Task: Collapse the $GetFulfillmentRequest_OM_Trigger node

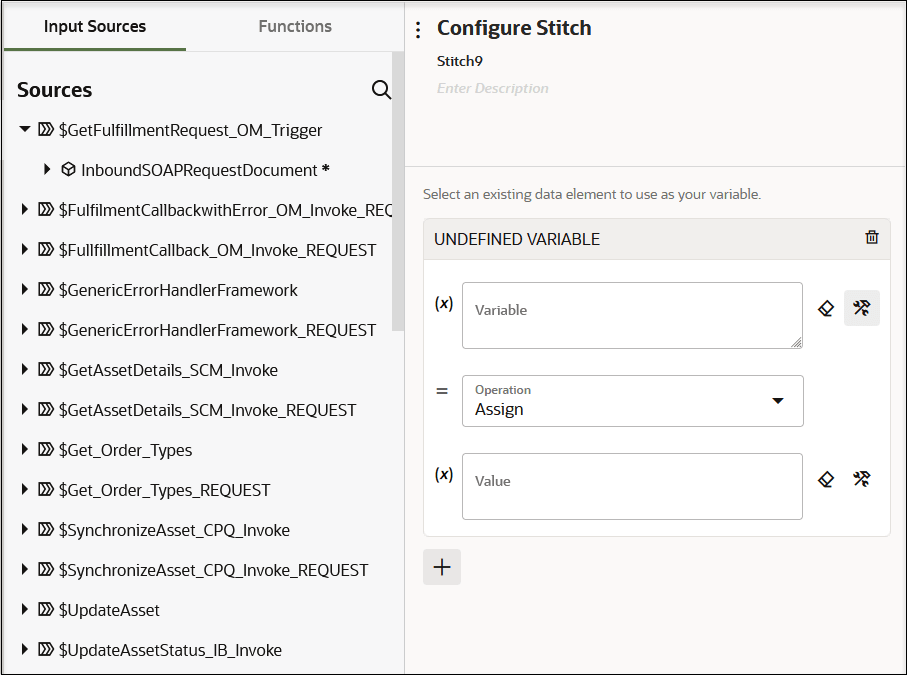Action: pos(25,130)
